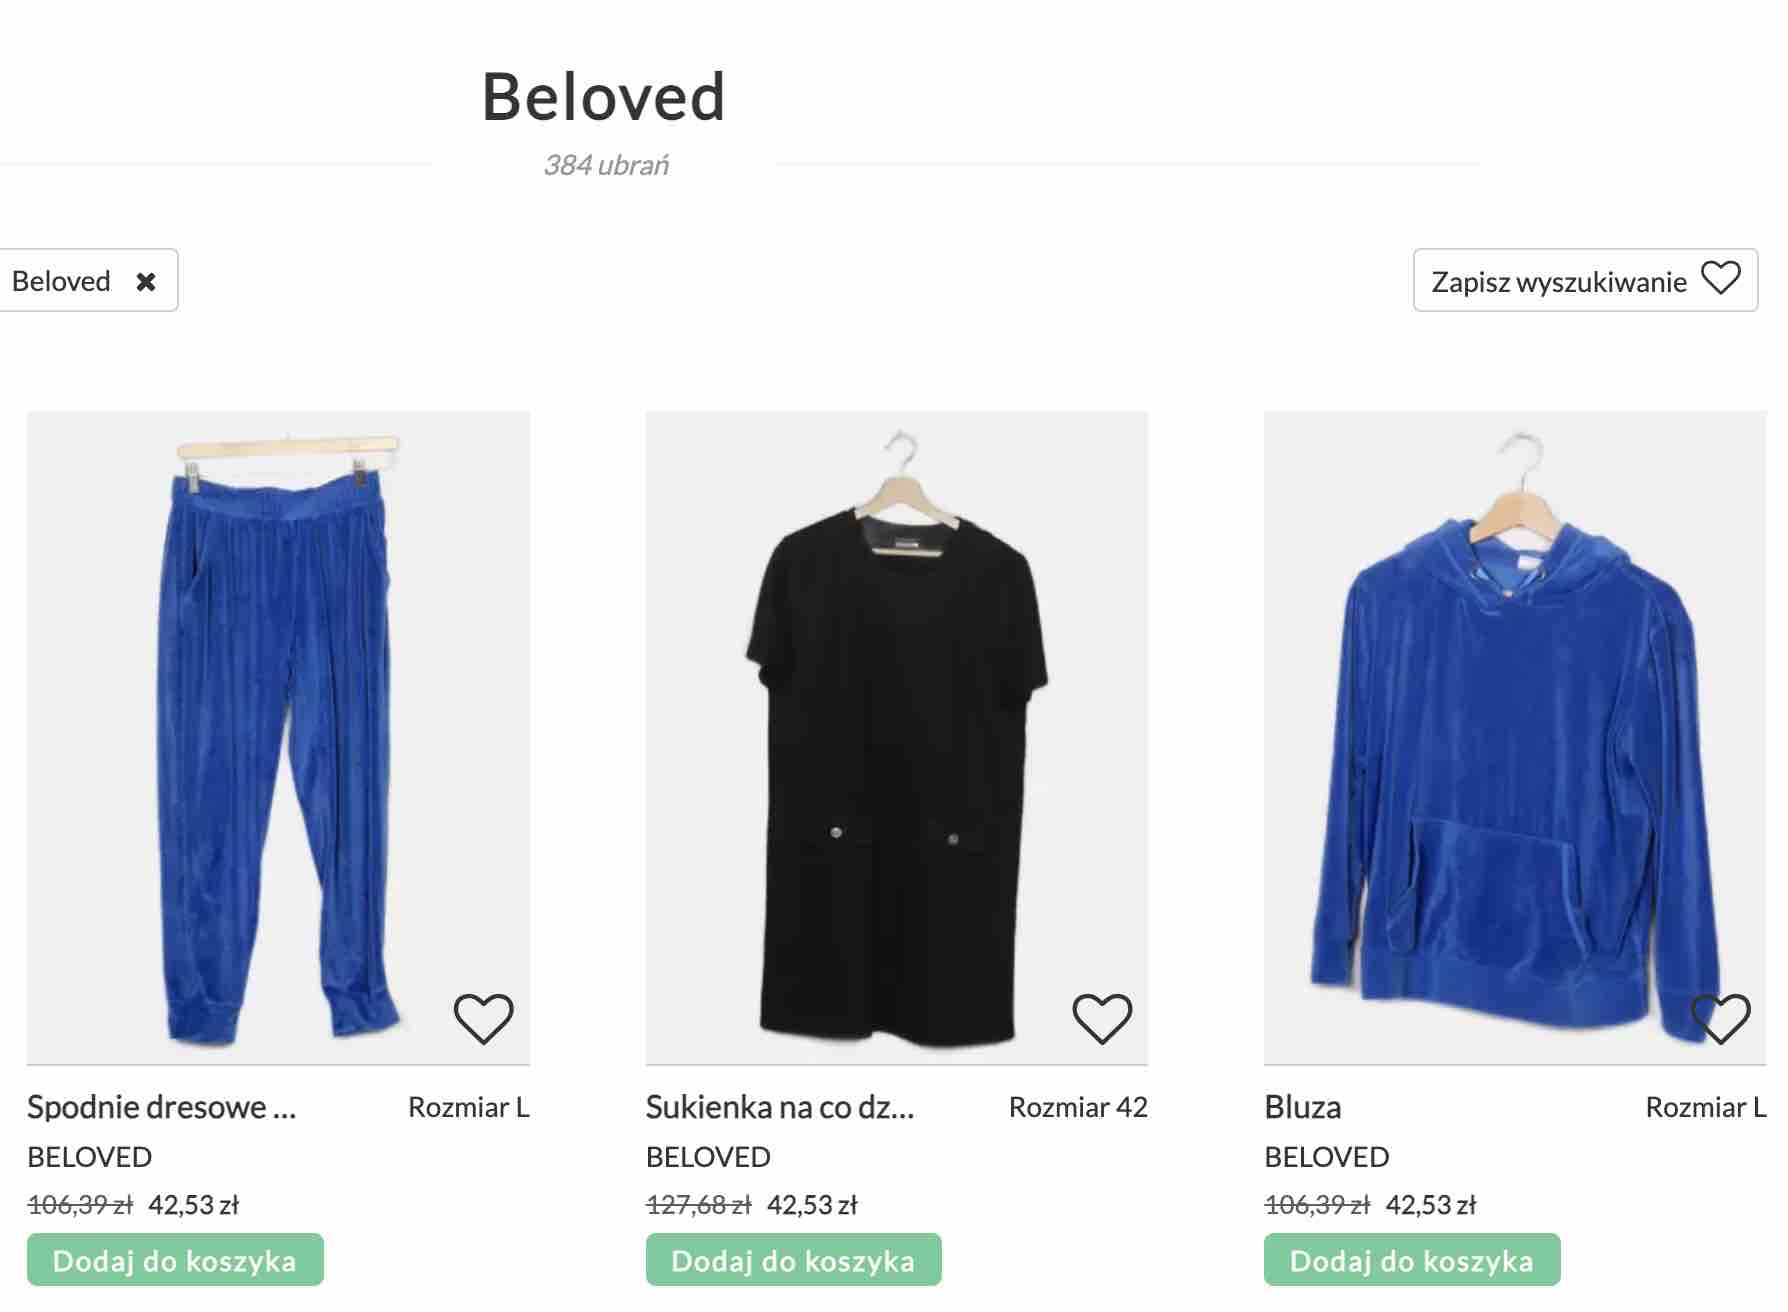This screenshot has width=1788, height=1312.
Task: Open the blue hoodie product image
Action: pos(1515,737)
